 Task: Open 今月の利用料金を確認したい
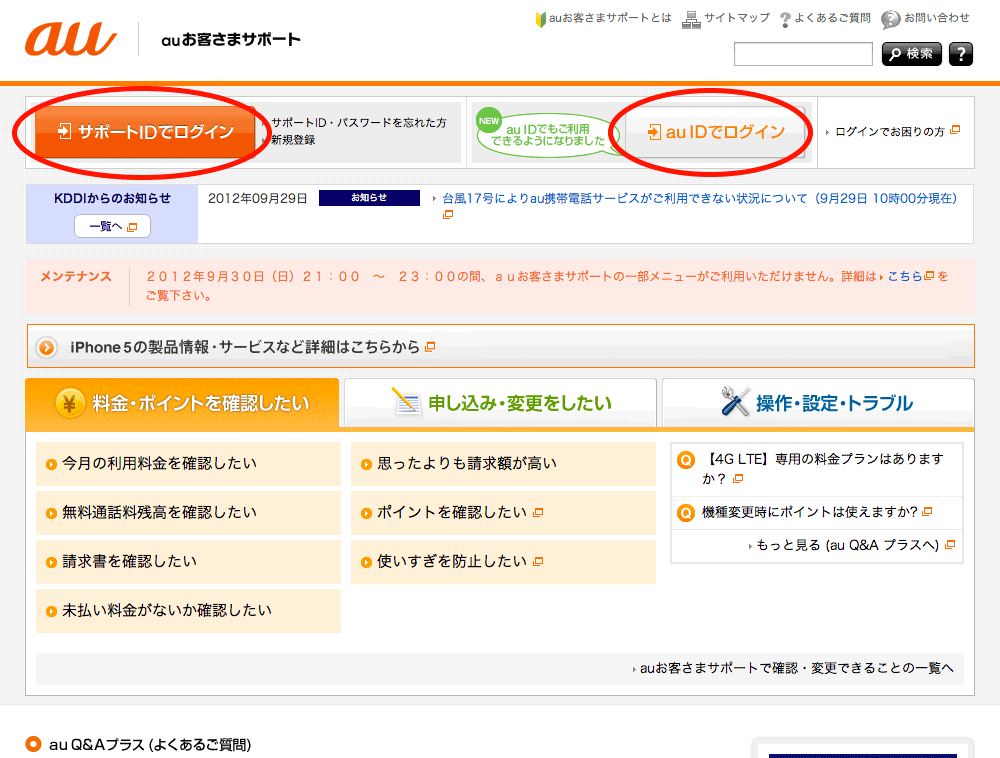point(188,464)
